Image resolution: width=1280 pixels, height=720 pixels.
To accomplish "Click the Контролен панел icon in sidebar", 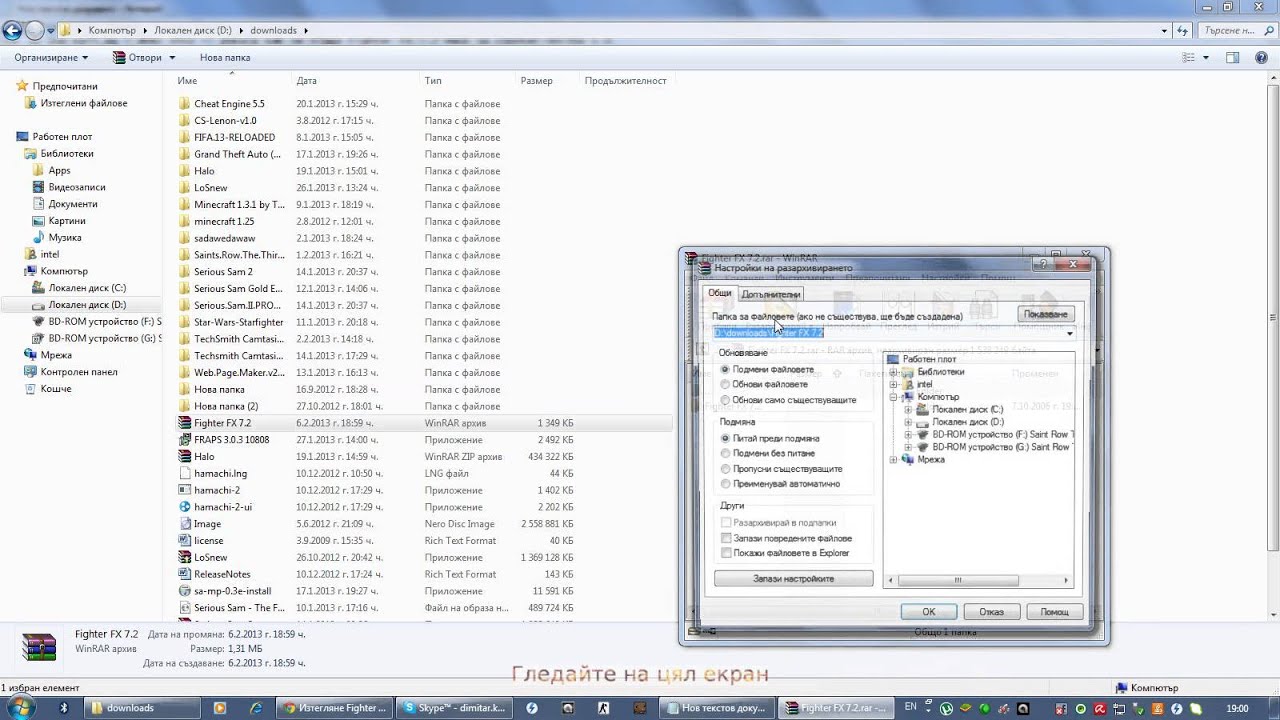I will (31, 372).
